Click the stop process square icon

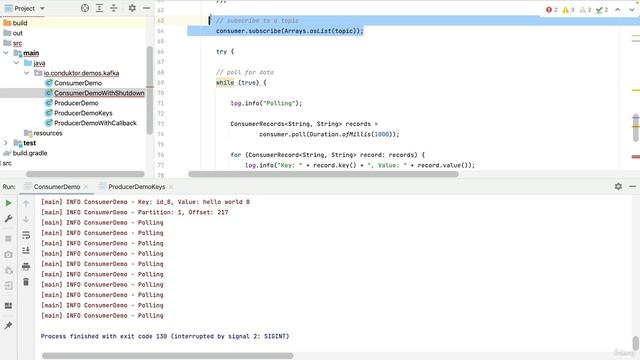[x=8, y=239]
